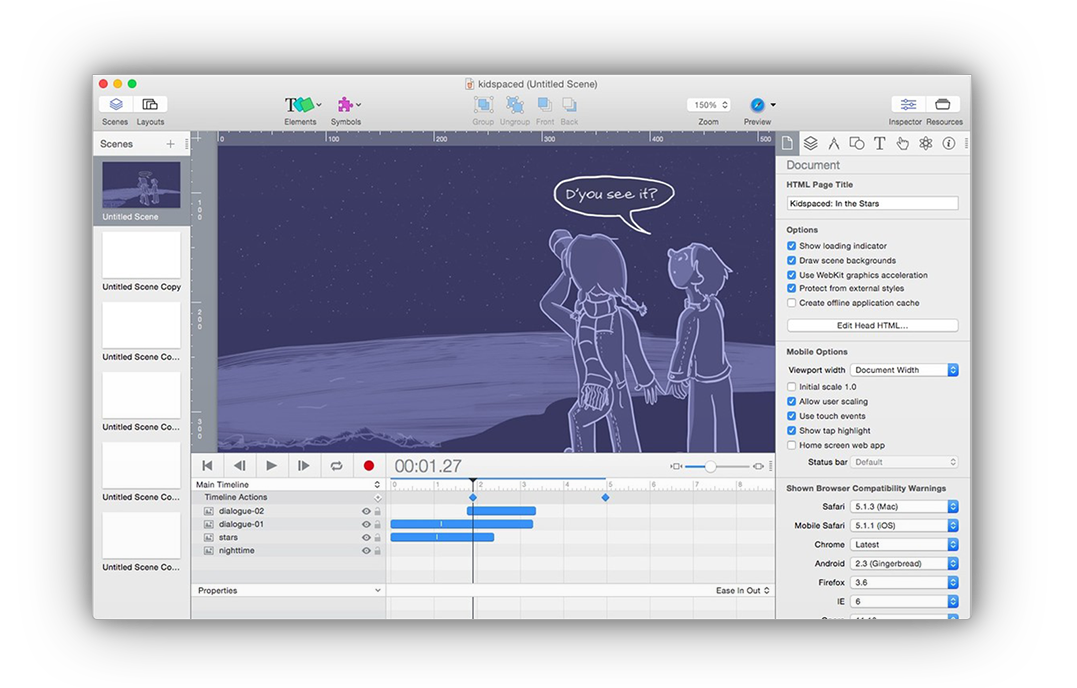Switch to Element inspector tab

(857, 143)
